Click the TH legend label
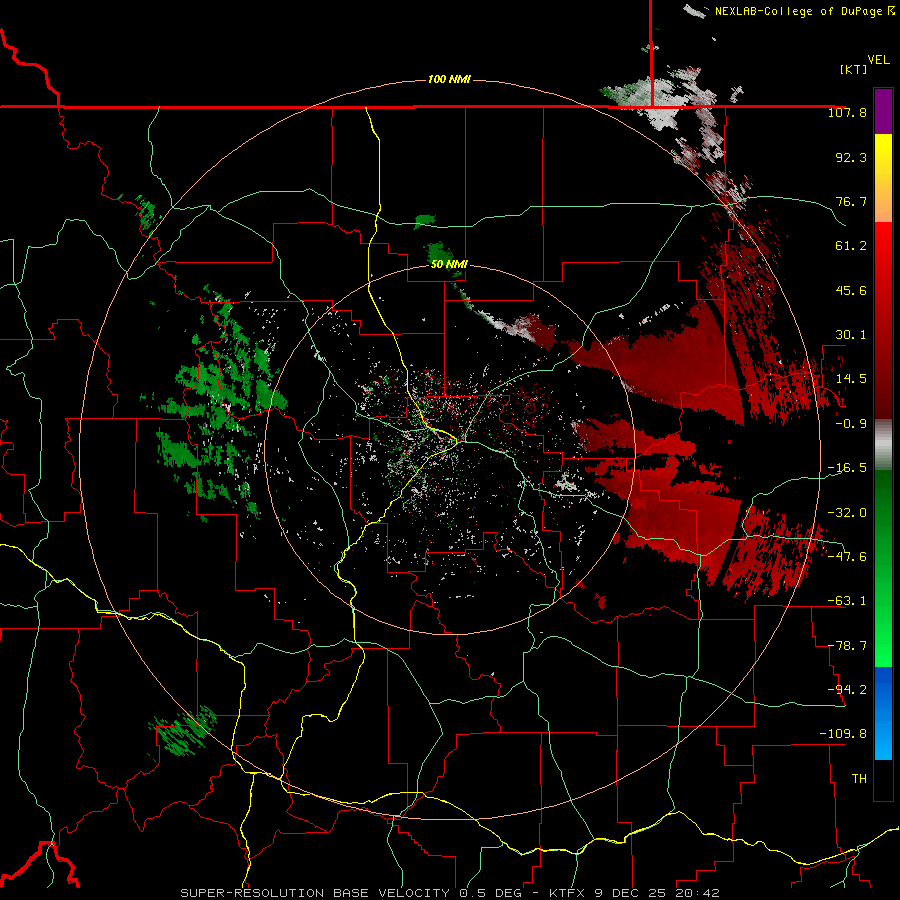 (x=859, y=779)
